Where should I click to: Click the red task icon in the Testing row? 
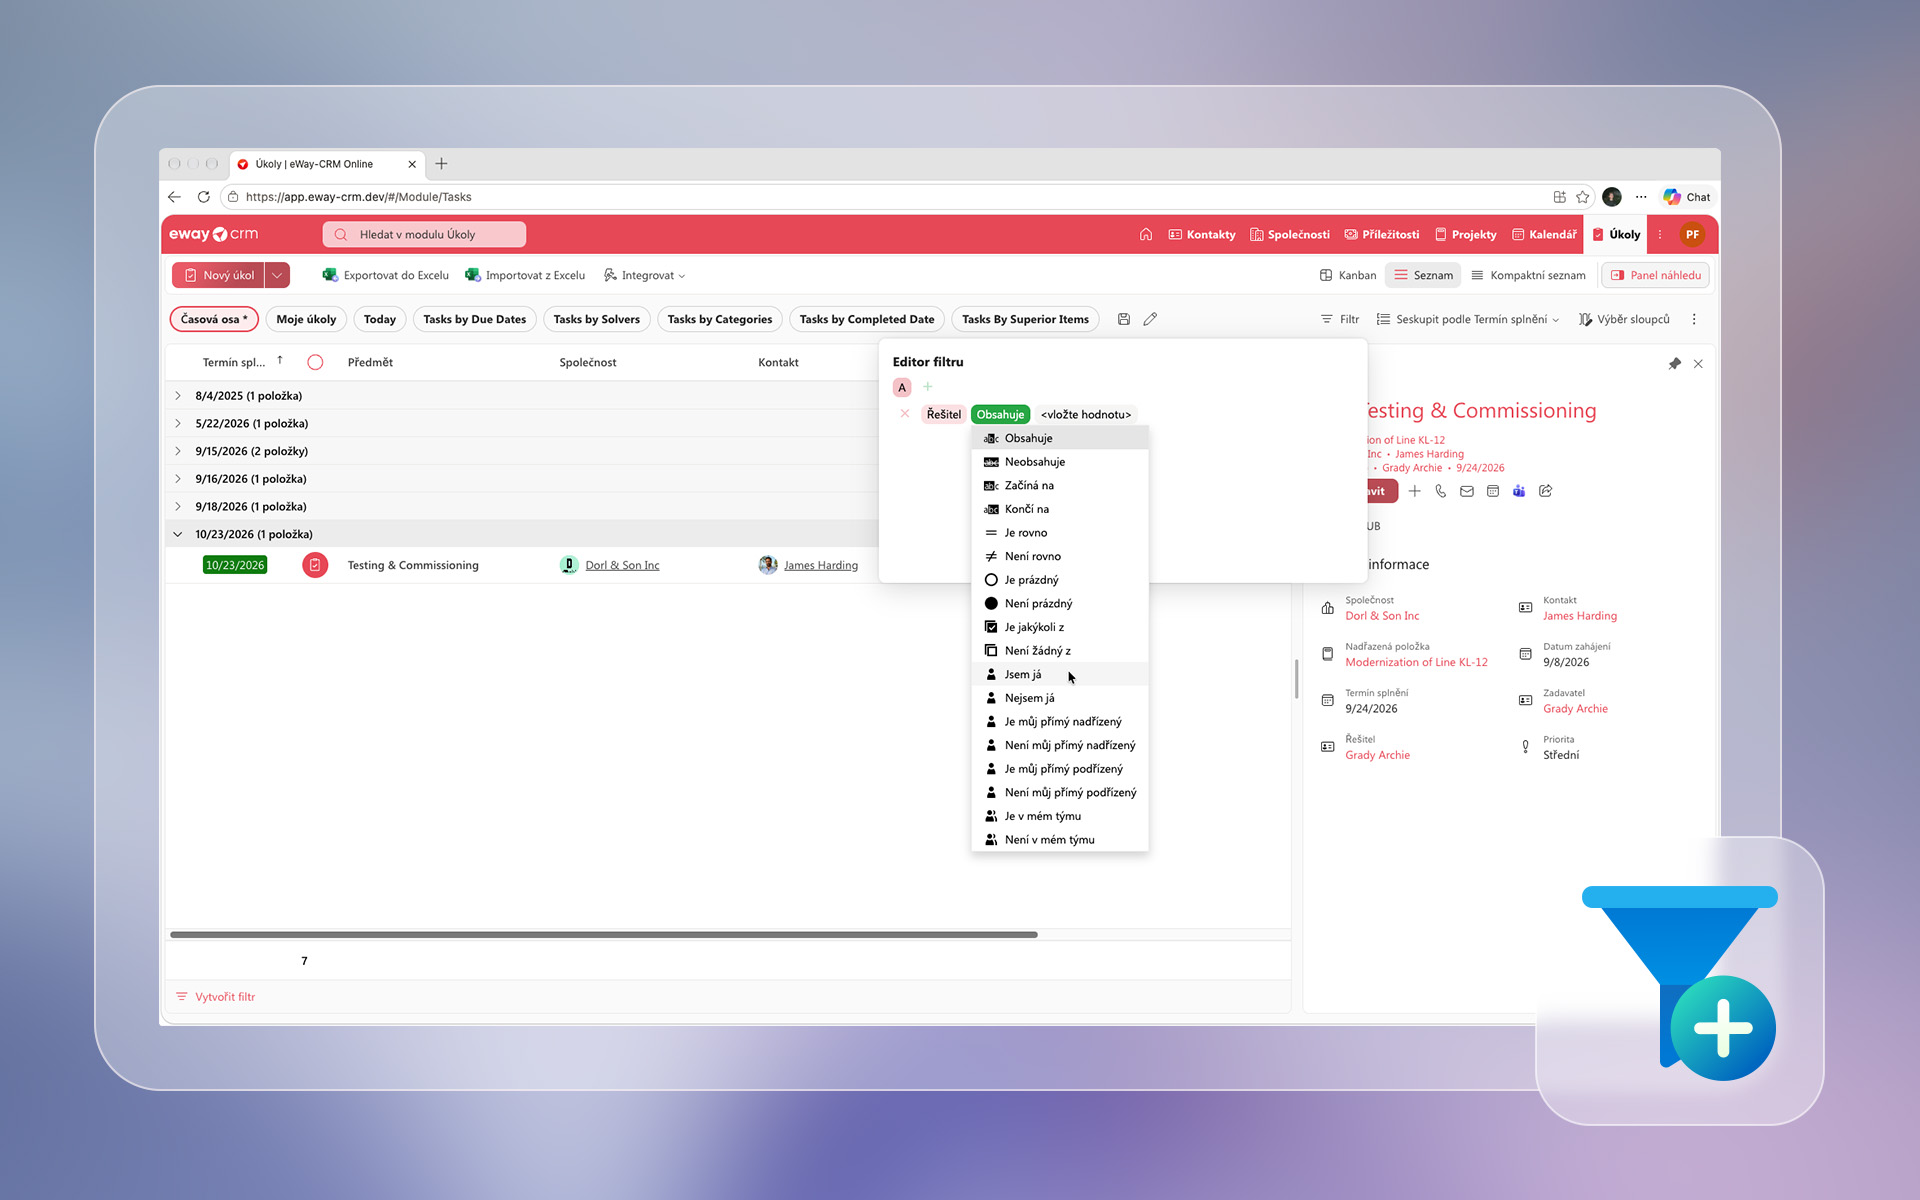pyautogui.click(x=315, y=565)
